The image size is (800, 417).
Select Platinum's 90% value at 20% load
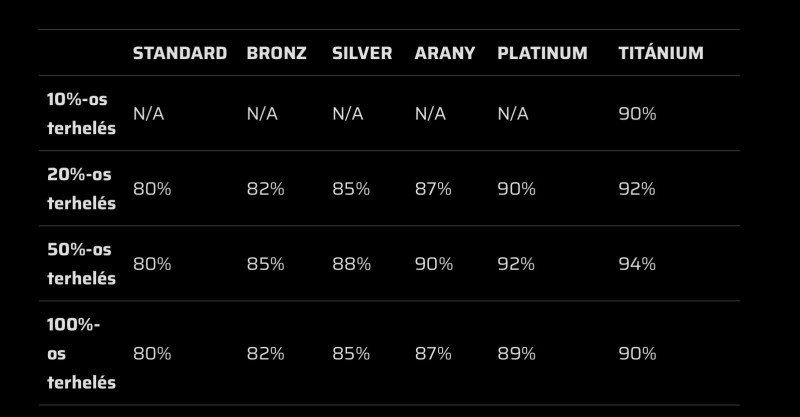click(x=516, y=189)
